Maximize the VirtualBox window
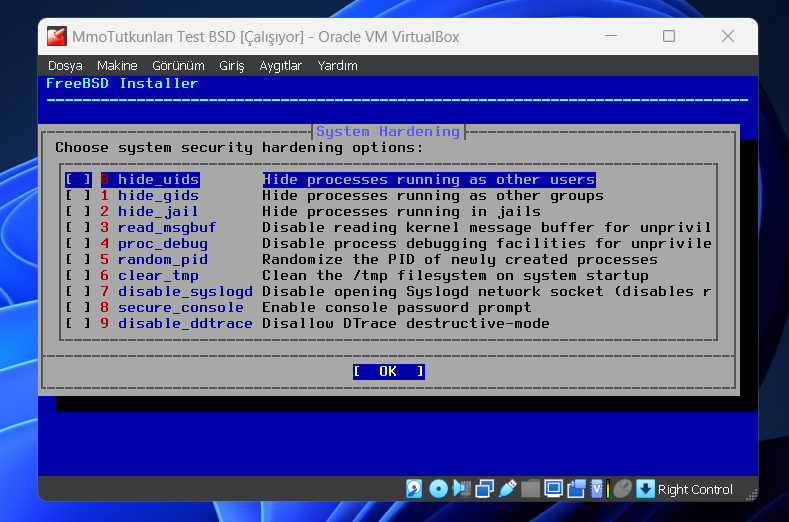Viewport: 789px width, 522px height. pos(669,36)
